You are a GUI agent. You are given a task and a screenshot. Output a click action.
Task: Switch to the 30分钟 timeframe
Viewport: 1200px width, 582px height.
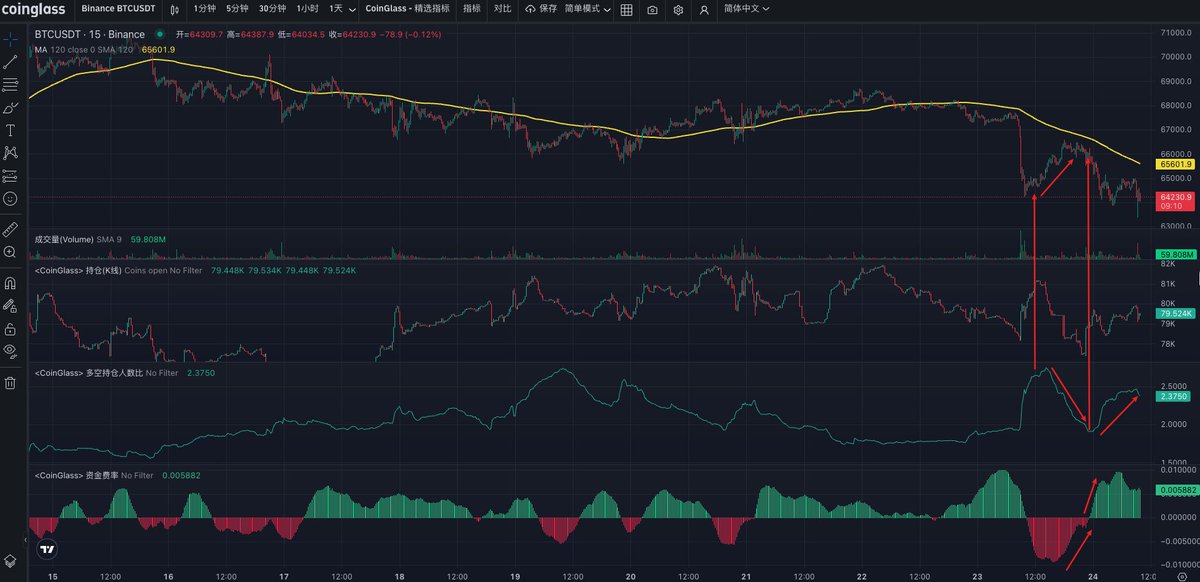[x=272, y=9]
